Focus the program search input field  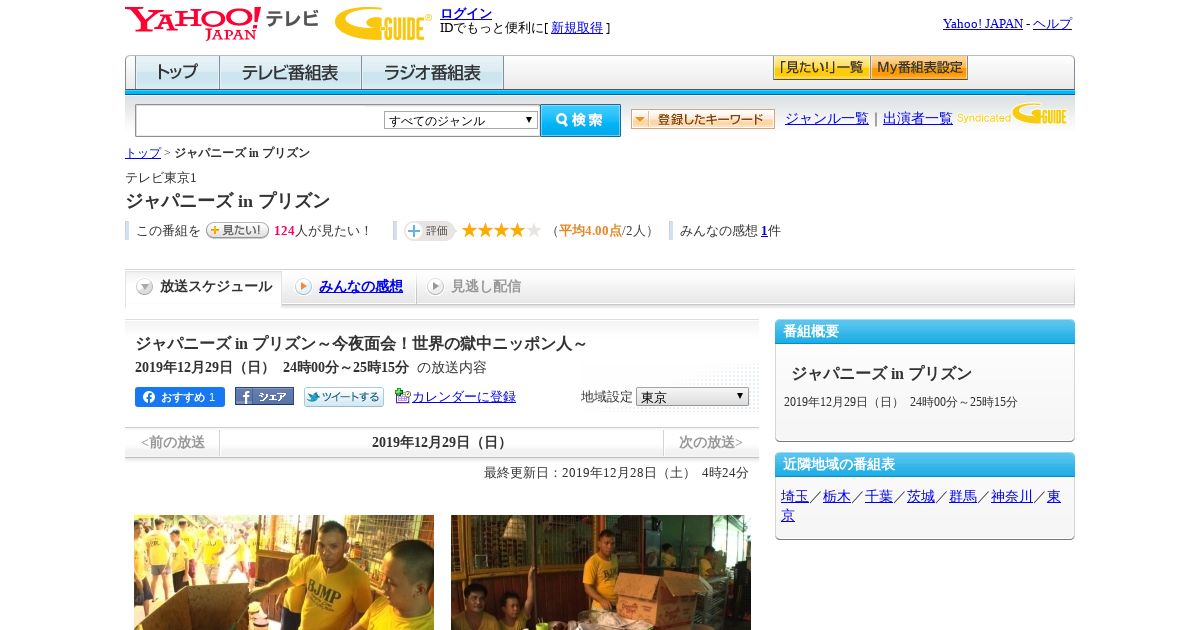pos(259,120)
